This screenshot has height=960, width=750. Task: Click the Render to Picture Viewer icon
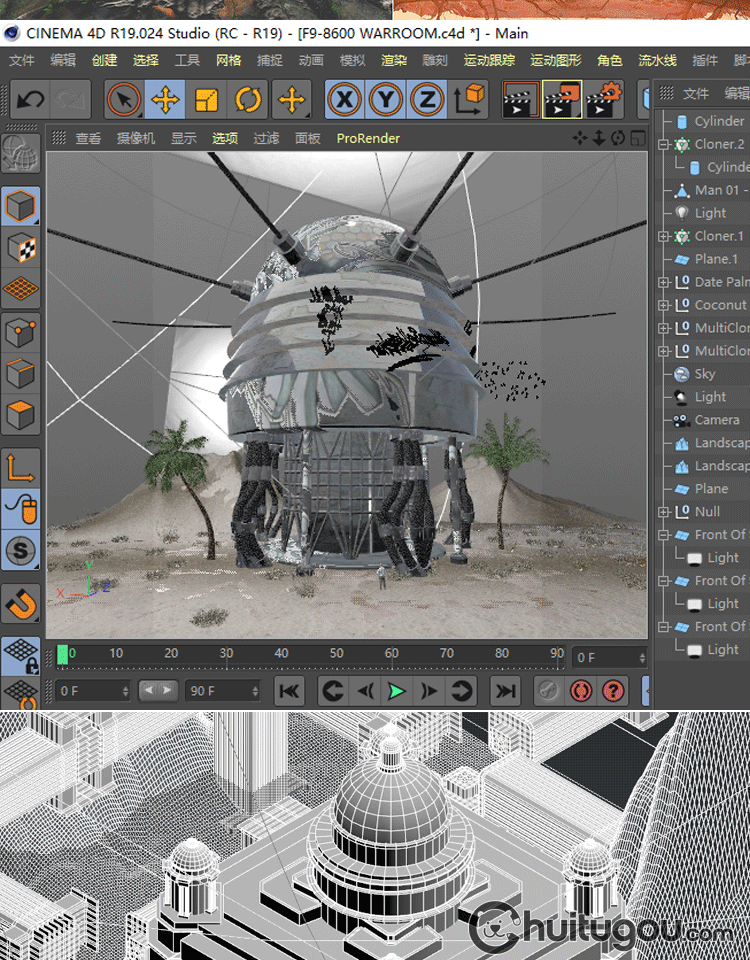[x=562, y=100]
